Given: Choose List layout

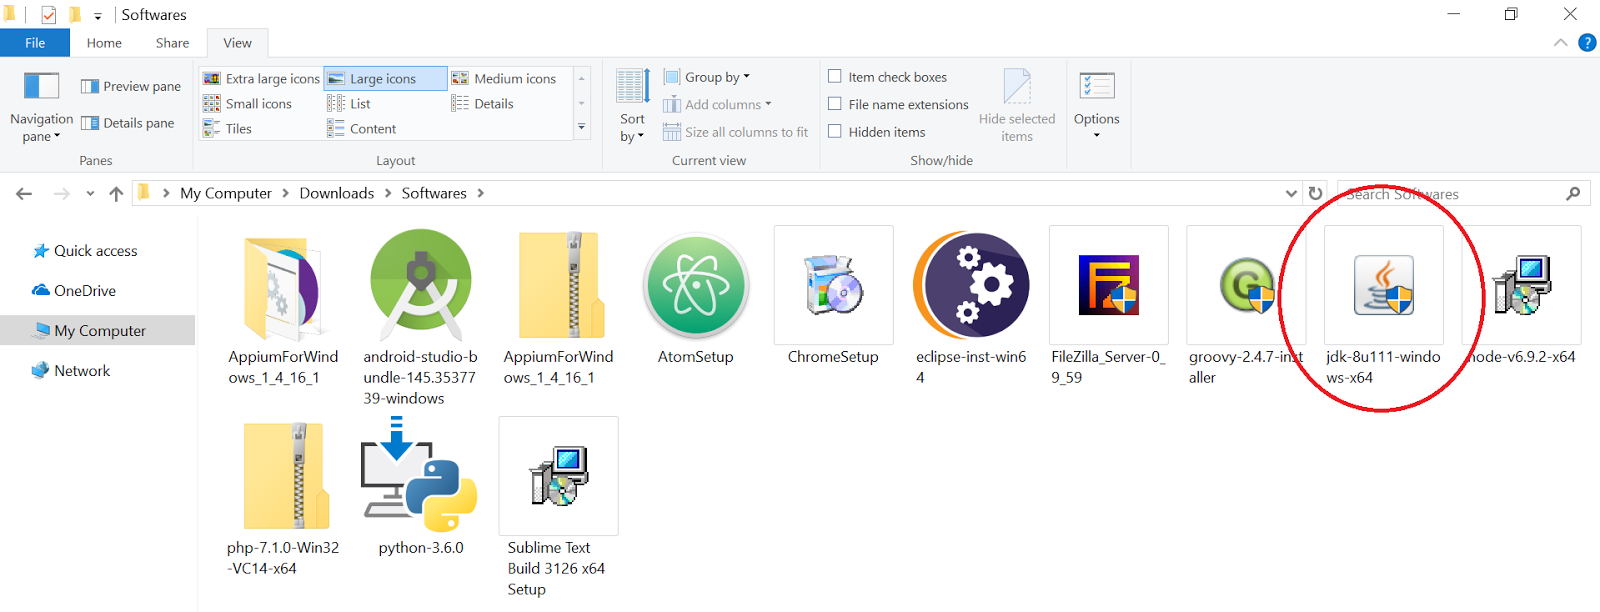Looking at the screenshot, I should pos(349,103).
